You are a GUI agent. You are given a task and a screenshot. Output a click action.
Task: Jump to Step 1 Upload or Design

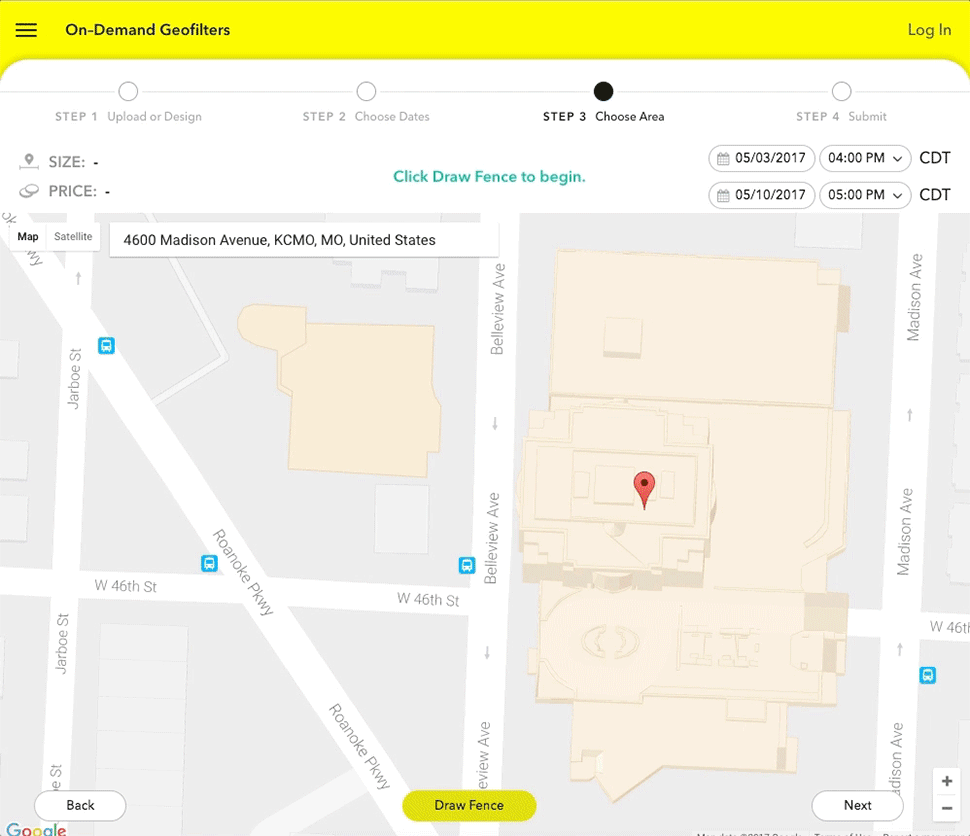coord(128,91)
